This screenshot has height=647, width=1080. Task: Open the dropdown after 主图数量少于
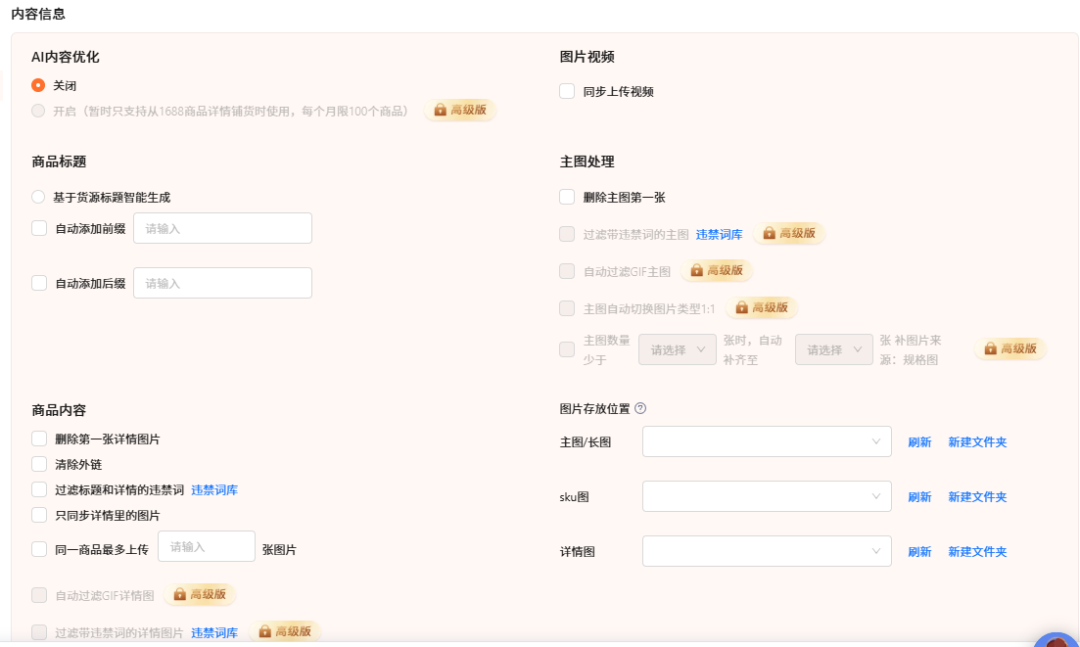click(677, 349)
